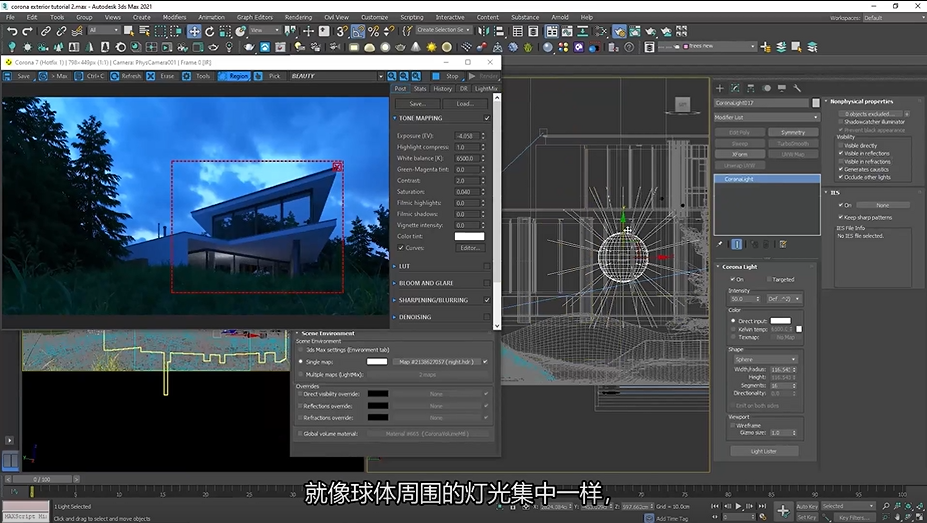Toggle Show End Result in modifier stack
This screenshot has height=523, width=927.
pyautogui.click(x=737, y=244)
